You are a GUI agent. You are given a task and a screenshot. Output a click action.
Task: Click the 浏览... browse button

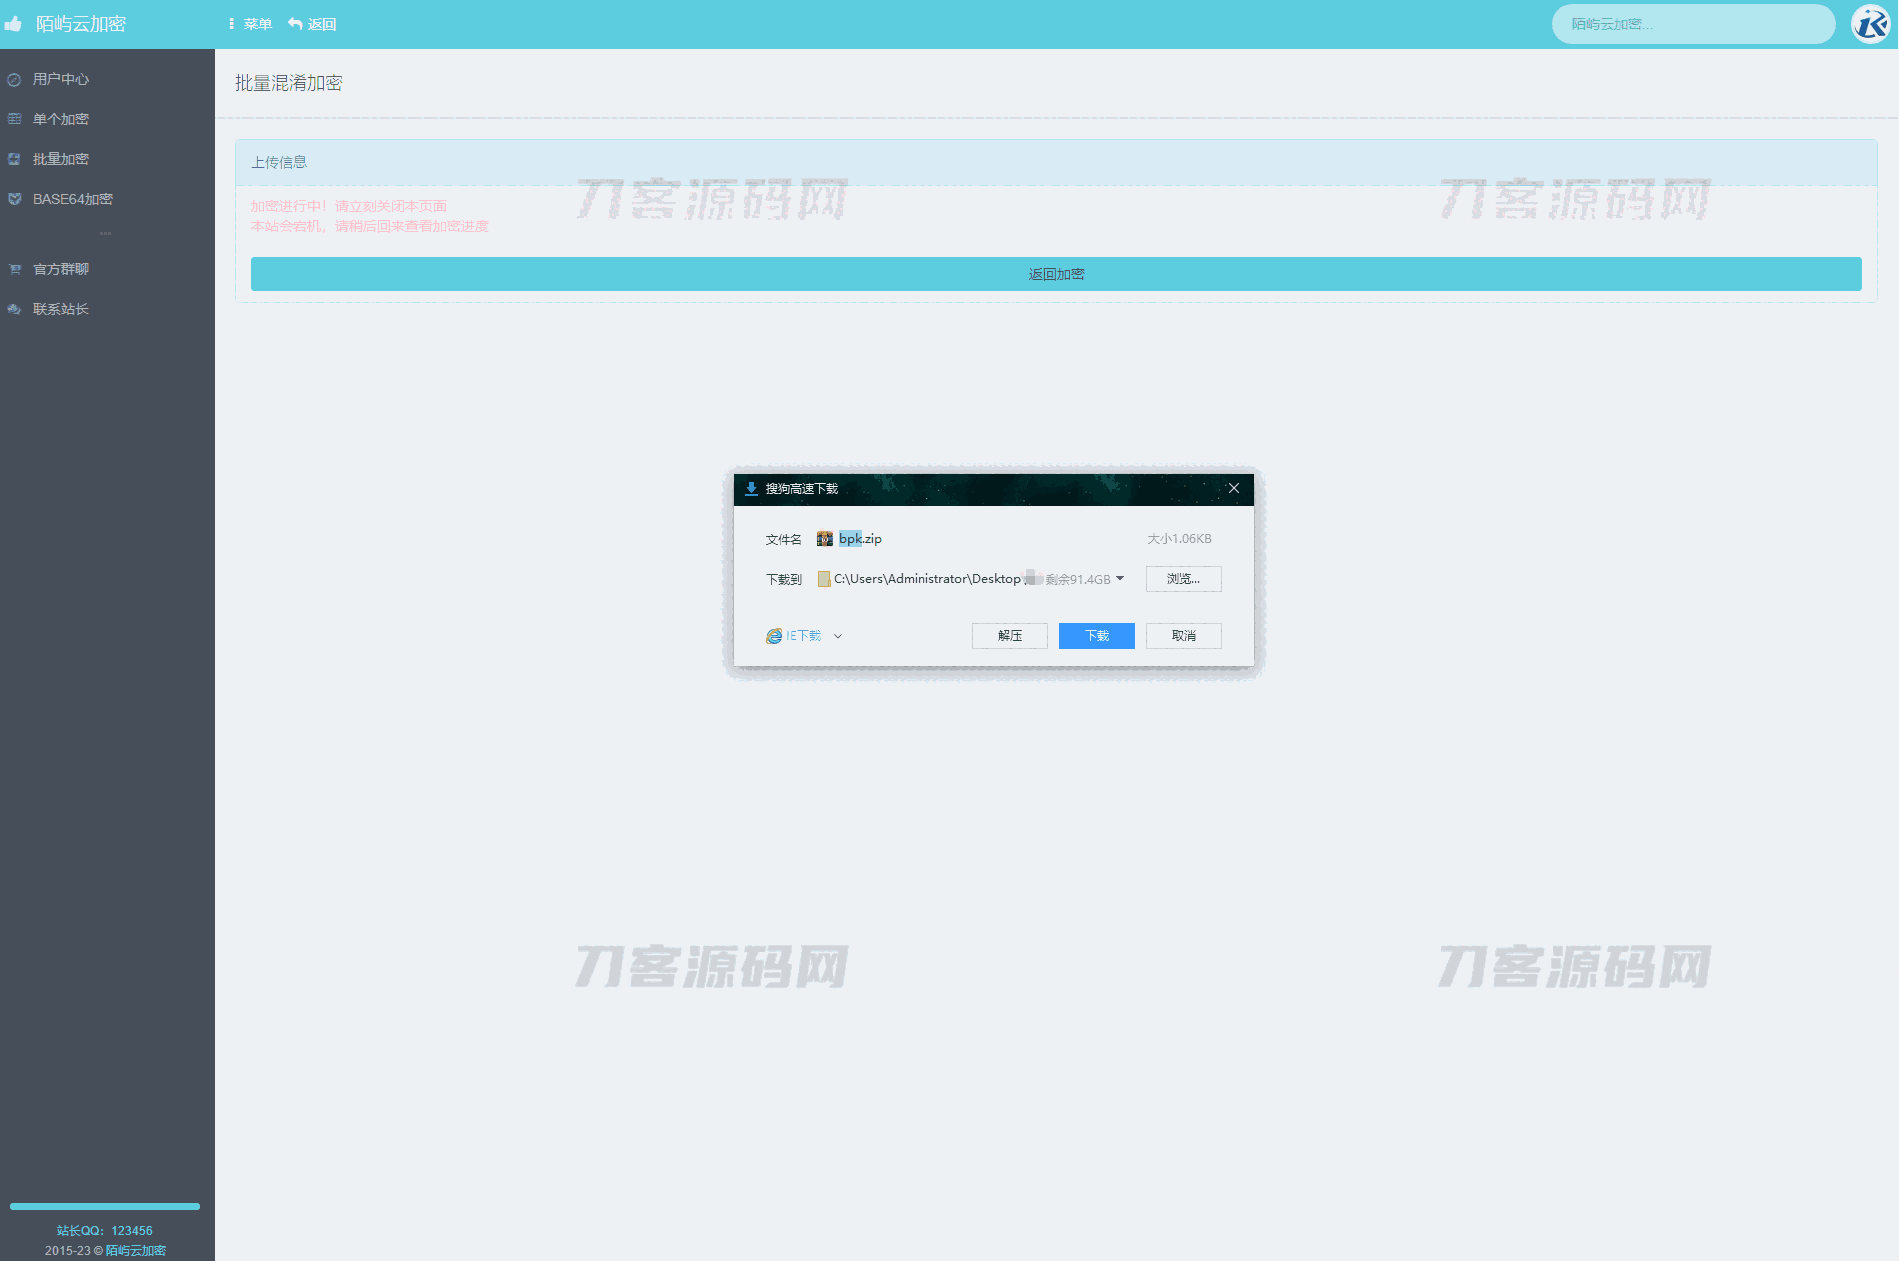click(1184, 579)
